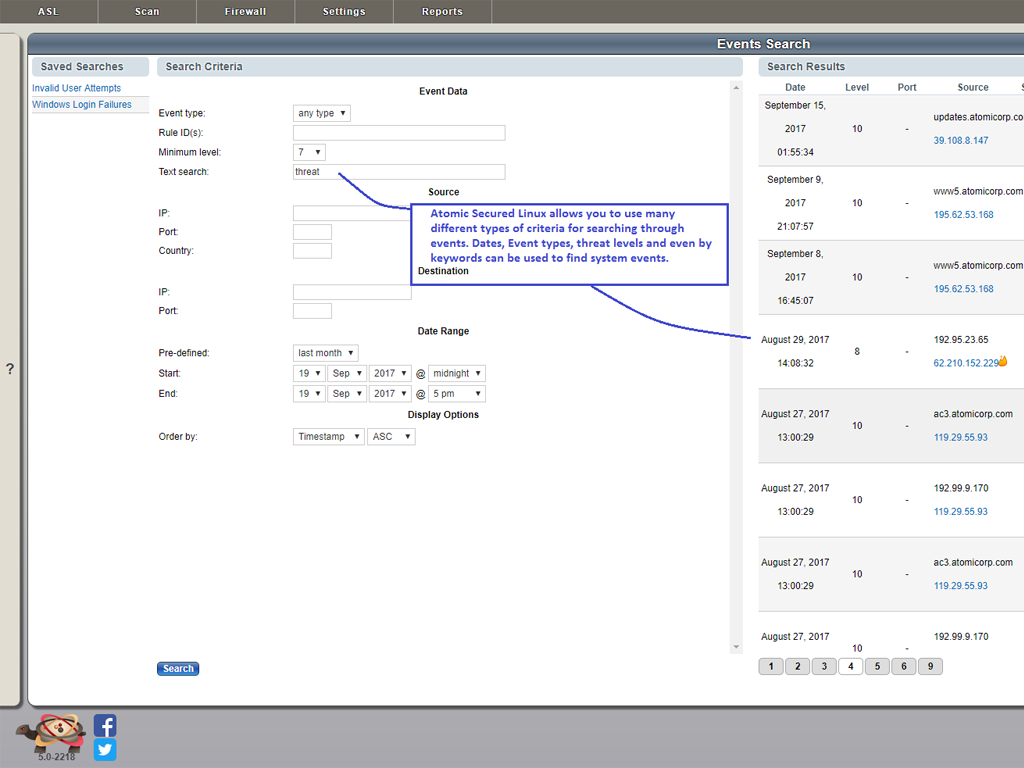Image resolution: width=1024 pixels, height=768 pixels.
Task: Open the Pre-defined date range dropdown
Action: (325, 353)
